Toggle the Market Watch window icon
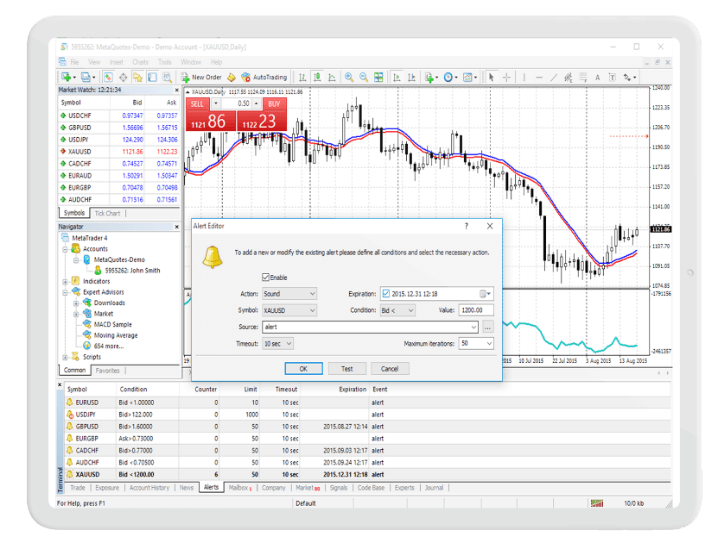The height and width of the screenshot is (549, 724). click(108, 77)
